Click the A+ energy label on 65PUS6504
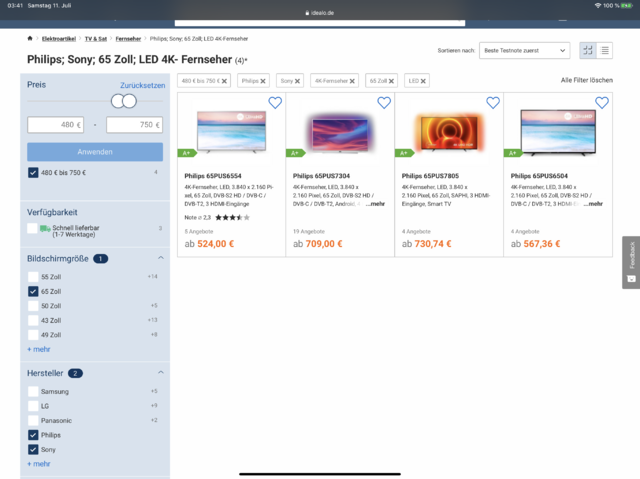Screen dimensions: 640x479 (513, 153)
